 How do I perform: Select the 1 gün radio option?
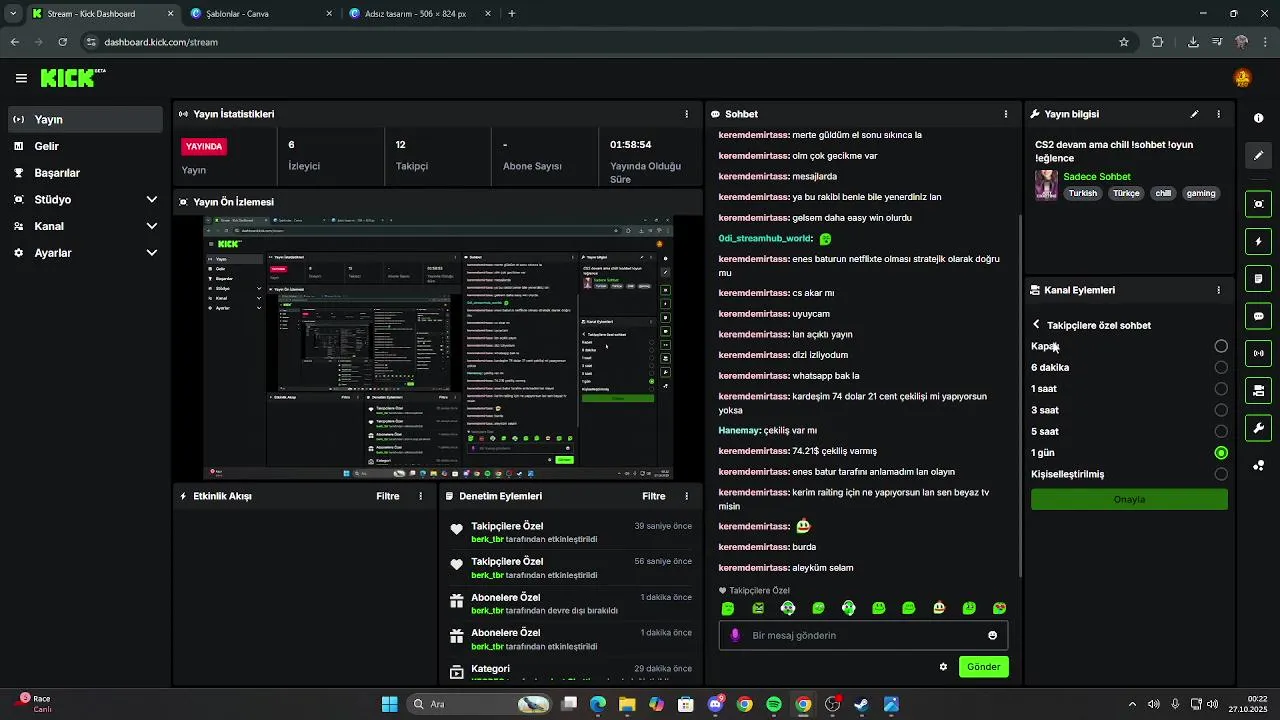point(1221,453)
